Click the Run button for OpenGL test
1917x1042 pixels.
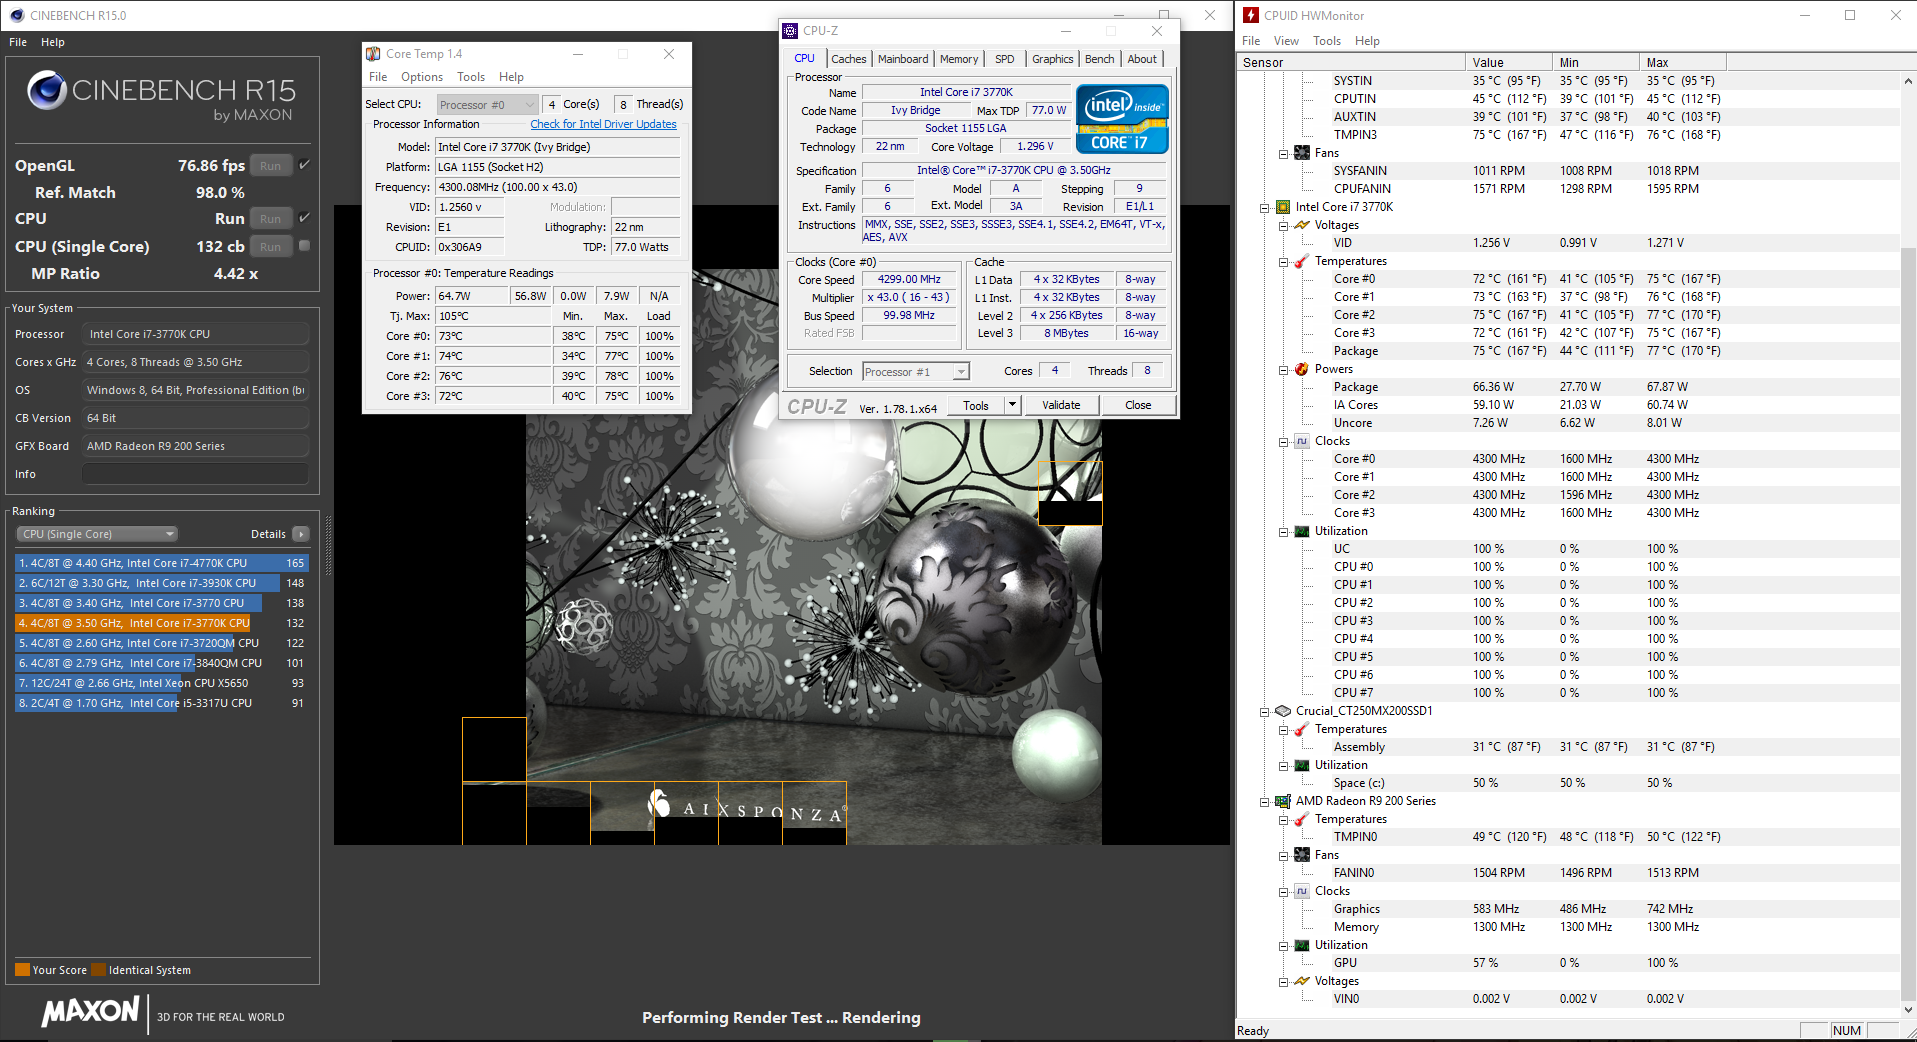tap(270, 166)
